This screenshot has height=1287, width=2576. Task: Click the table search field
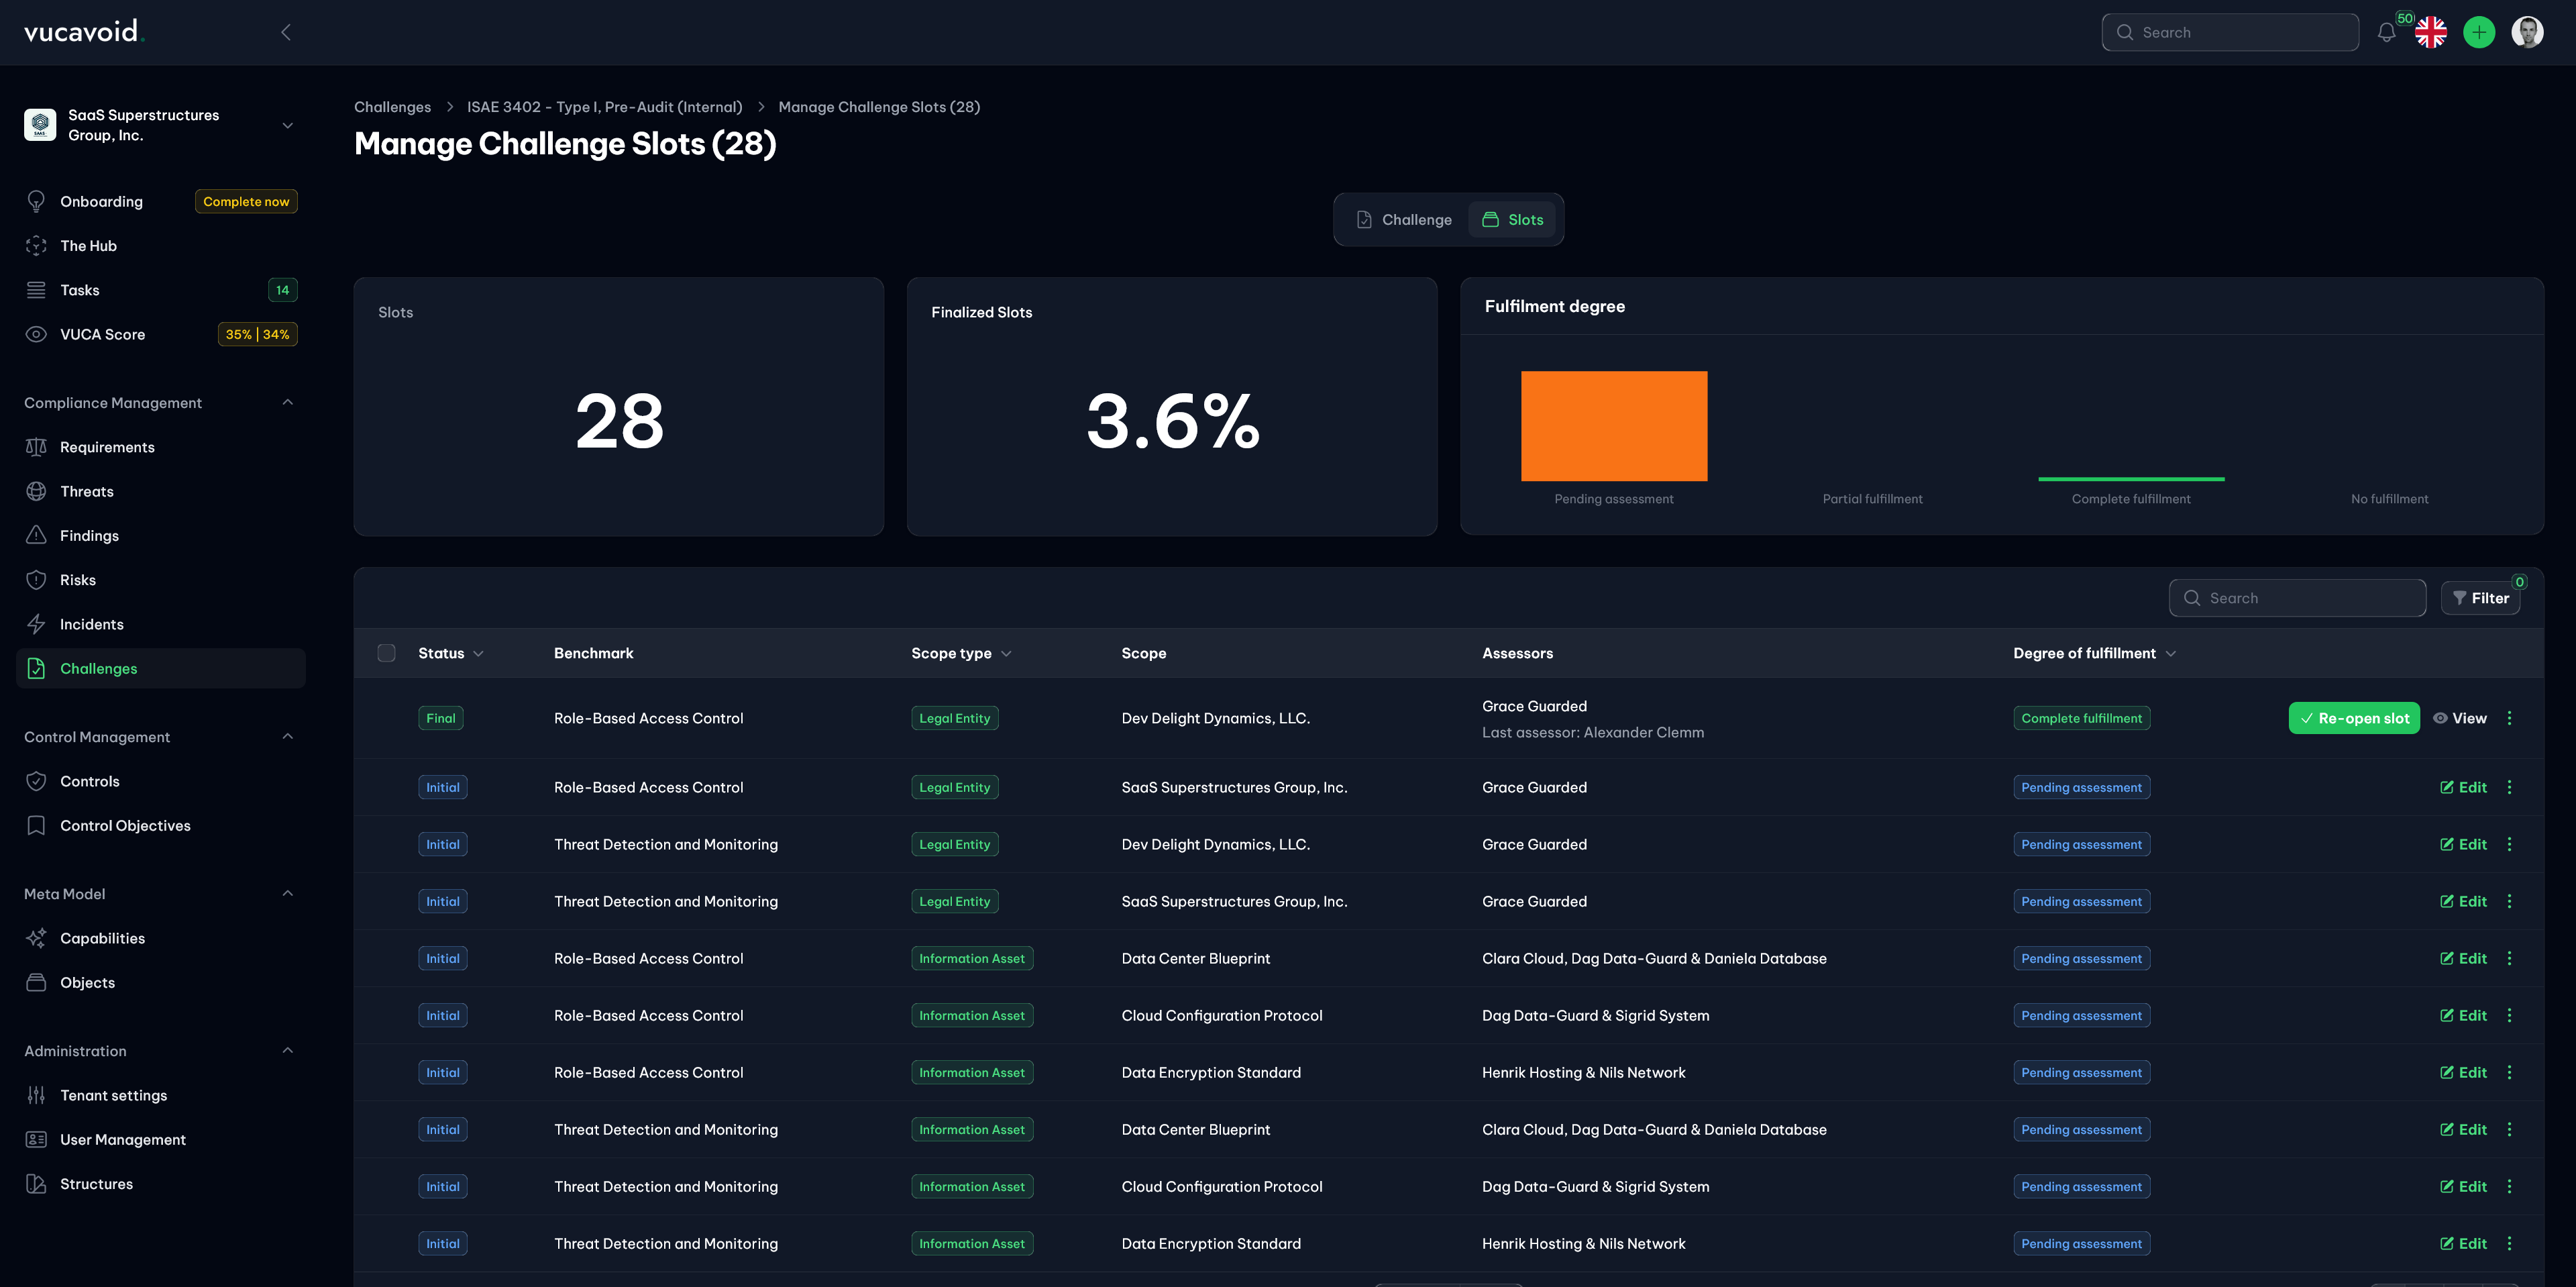click(x=2297, y=597)
